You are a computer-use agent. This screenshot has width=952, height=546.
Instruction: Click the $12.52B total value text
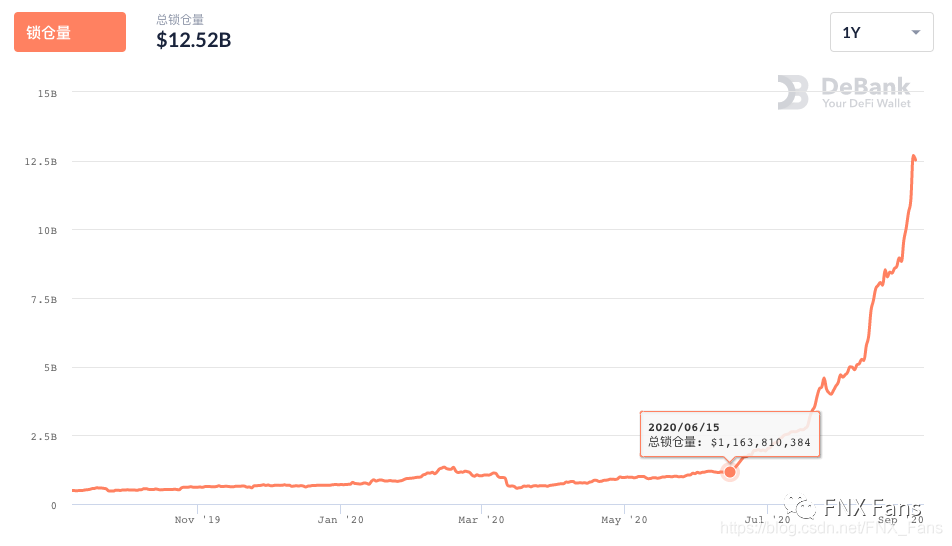coord(194,40)
